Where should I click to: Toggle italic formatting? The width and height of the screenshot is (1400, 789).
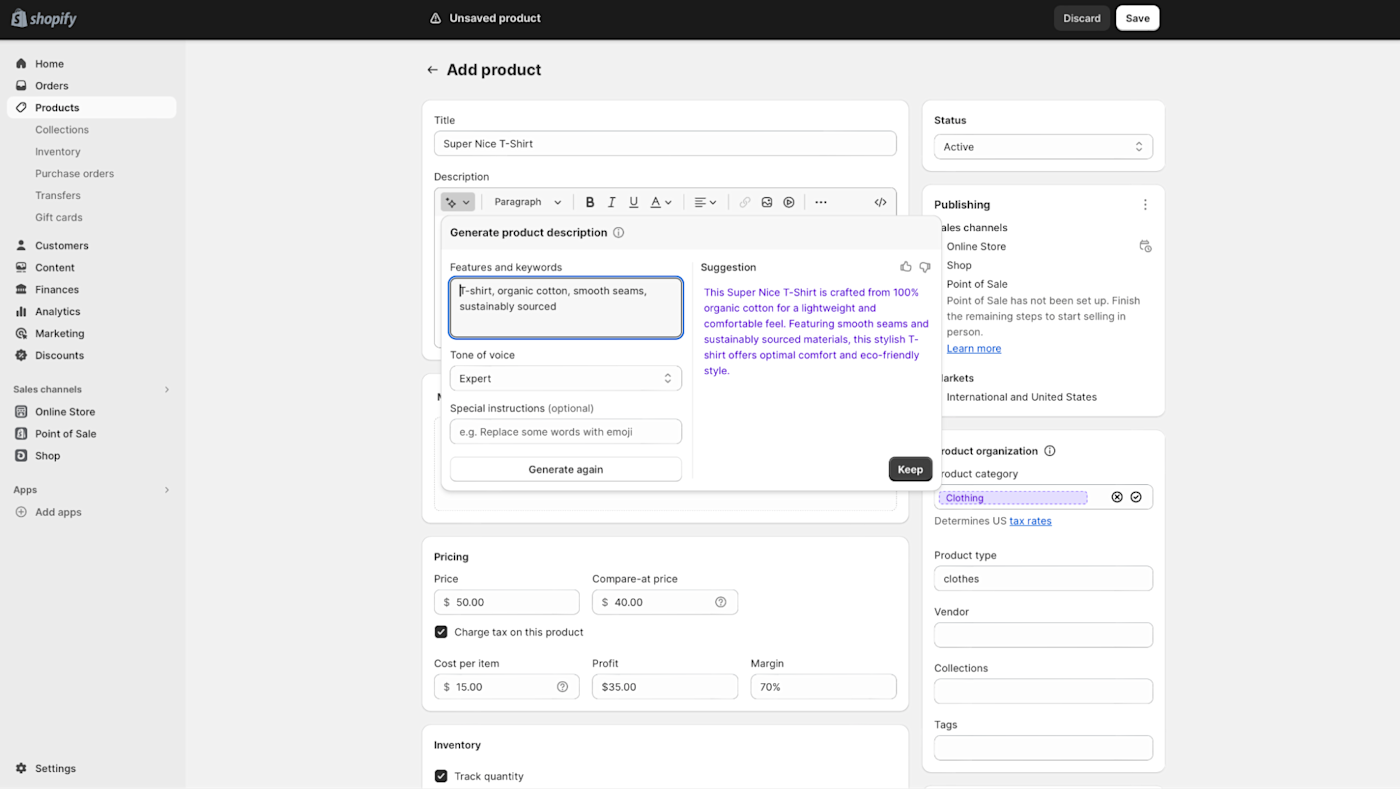click(612, 202)
